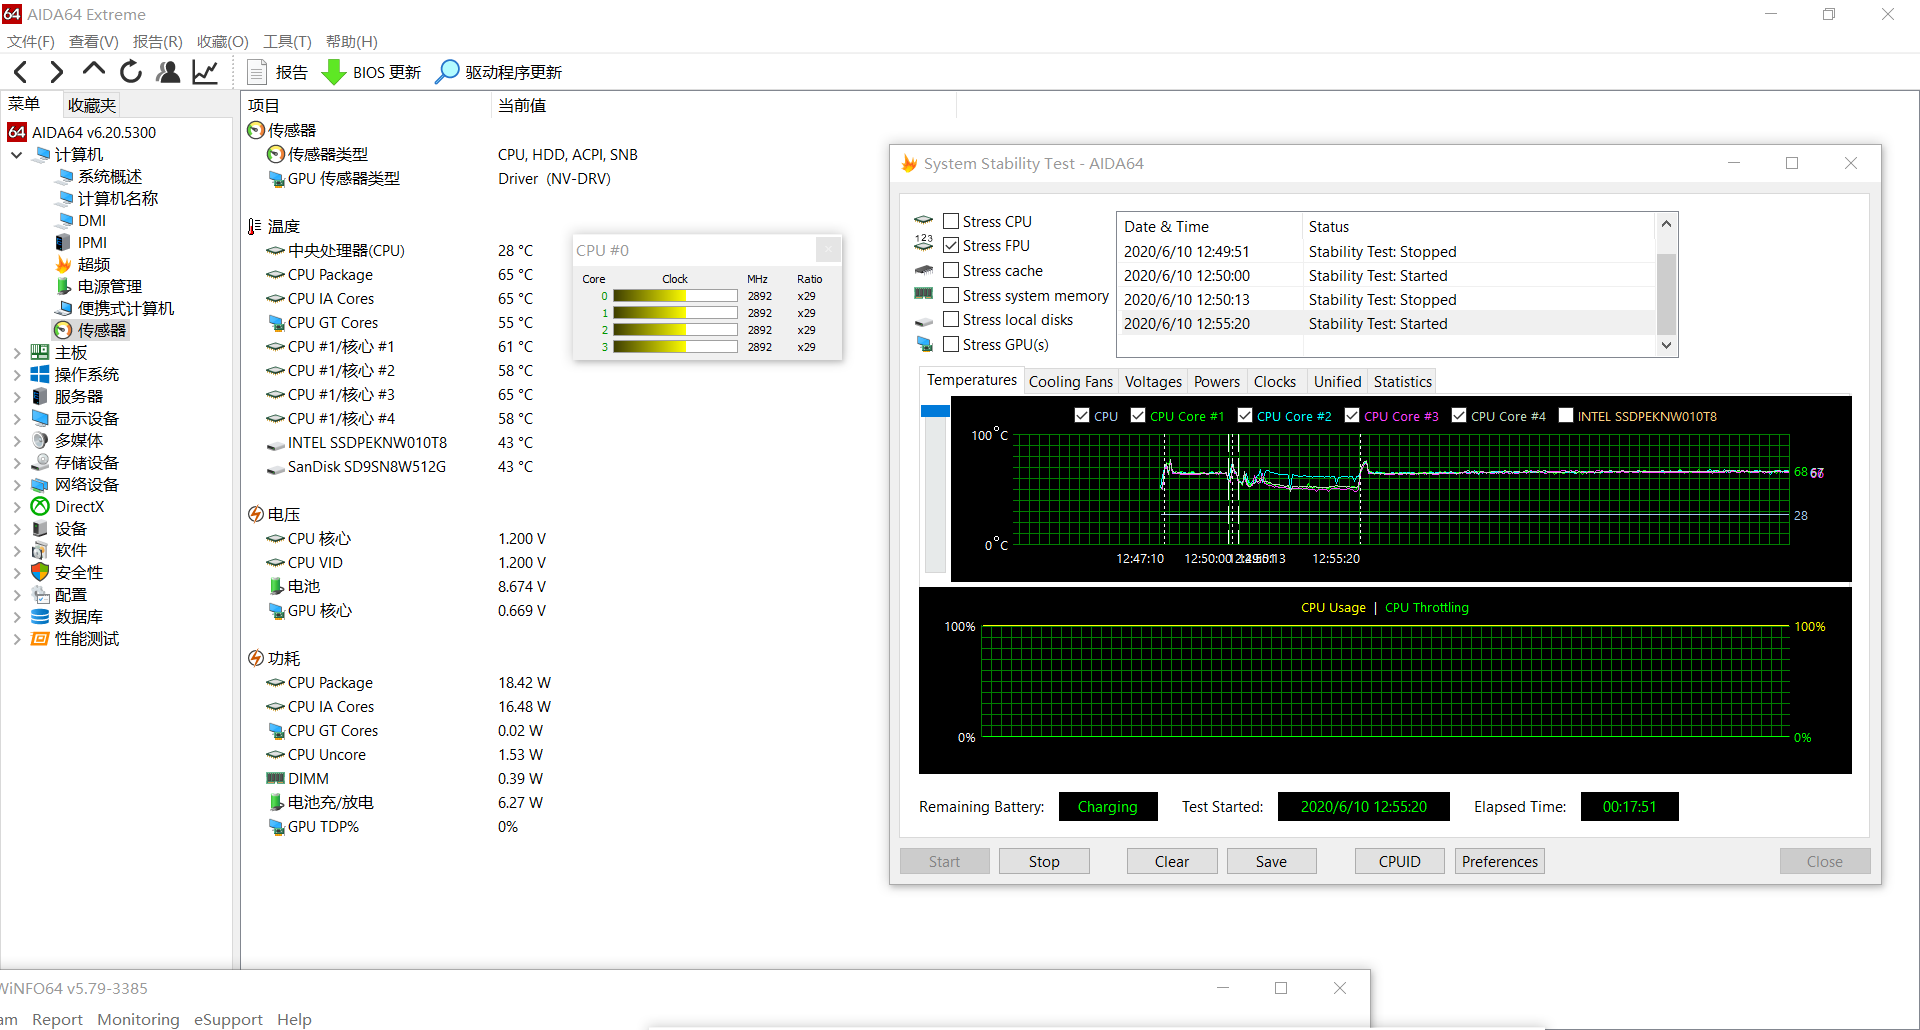This screenshot has width=1920, height=1030.
Task: Click the 驱动程序更新 magnifier icon
Action: point(447,72)
